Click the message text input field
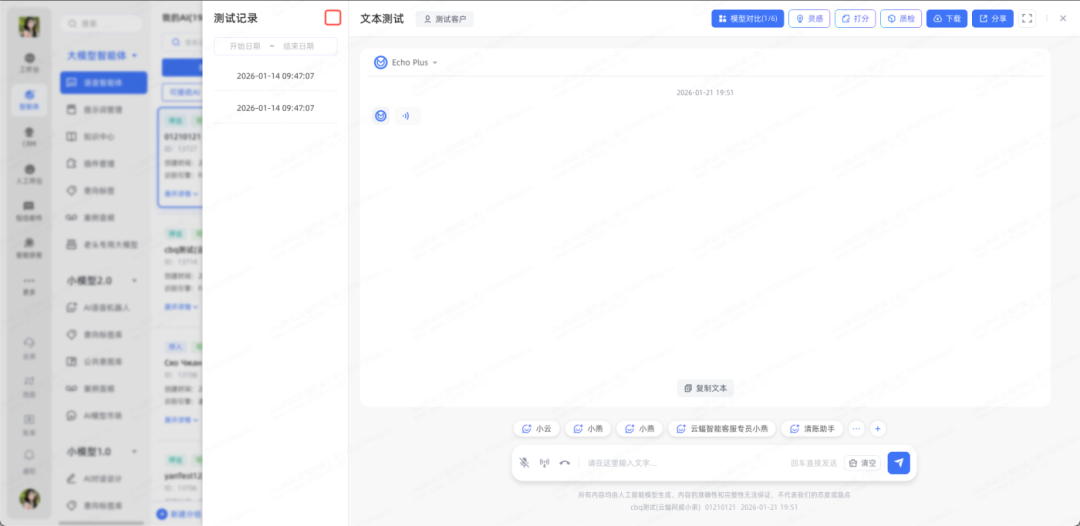Viewport: 1080px width, 526px height. [680, 463]
